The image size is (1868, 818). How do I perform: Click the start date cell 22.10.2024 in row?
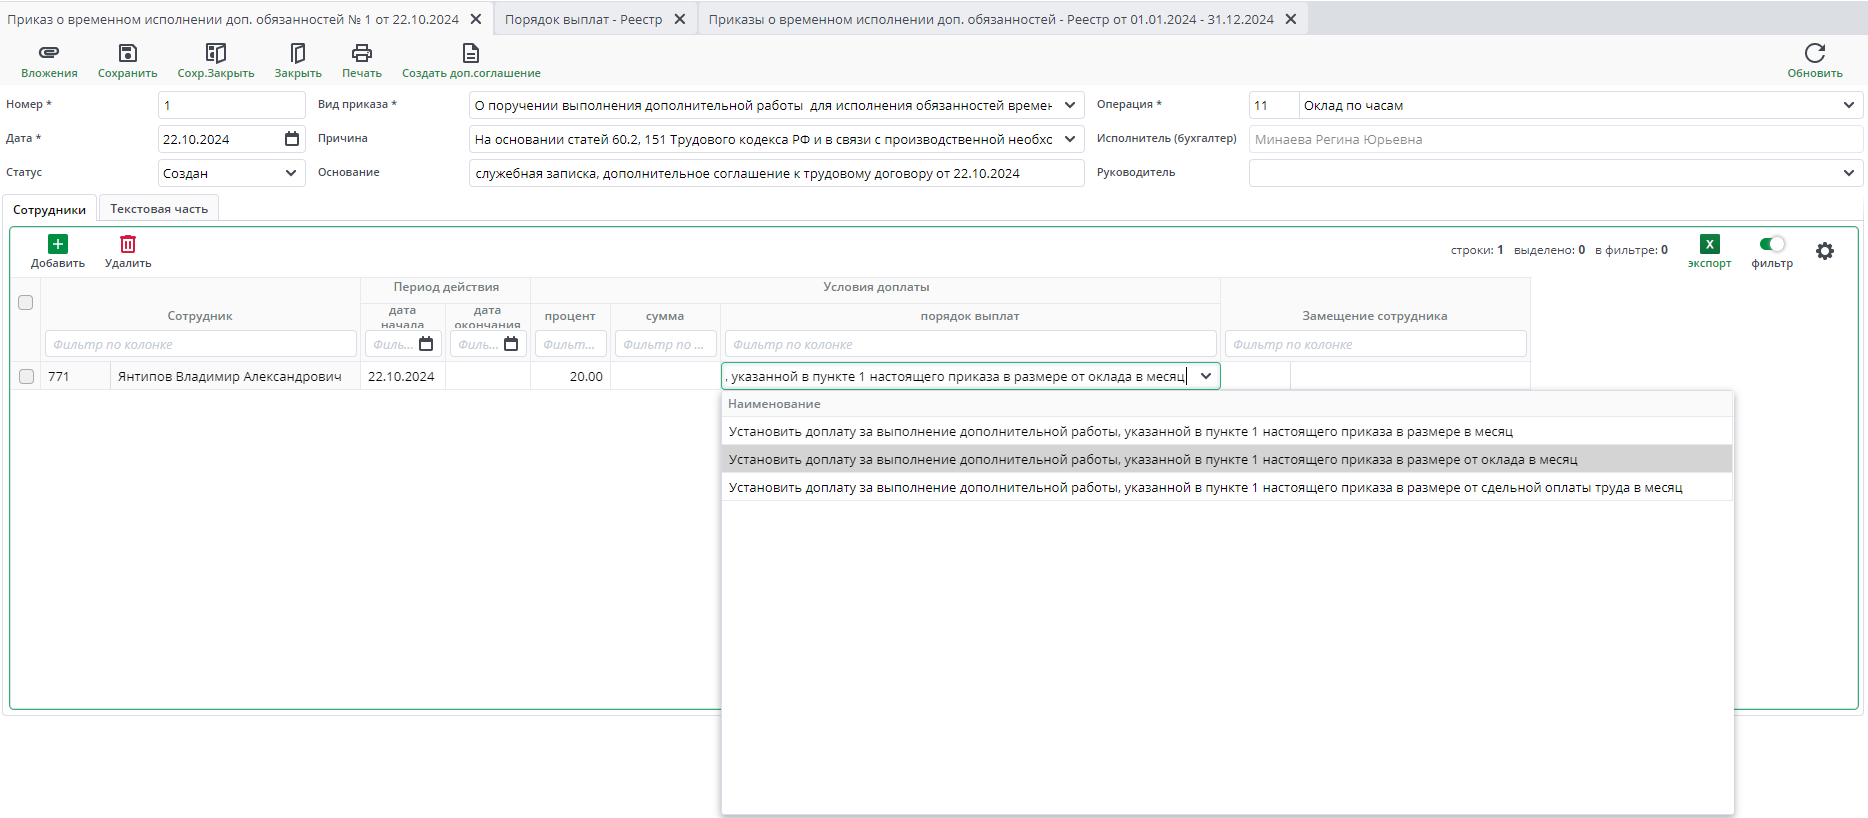click(401, 377)
